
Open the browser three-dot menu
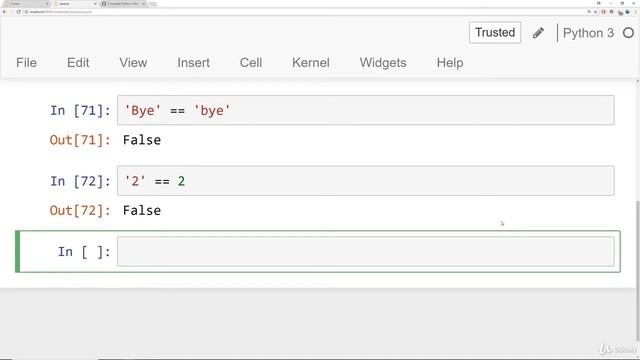[x=636, y=12]
